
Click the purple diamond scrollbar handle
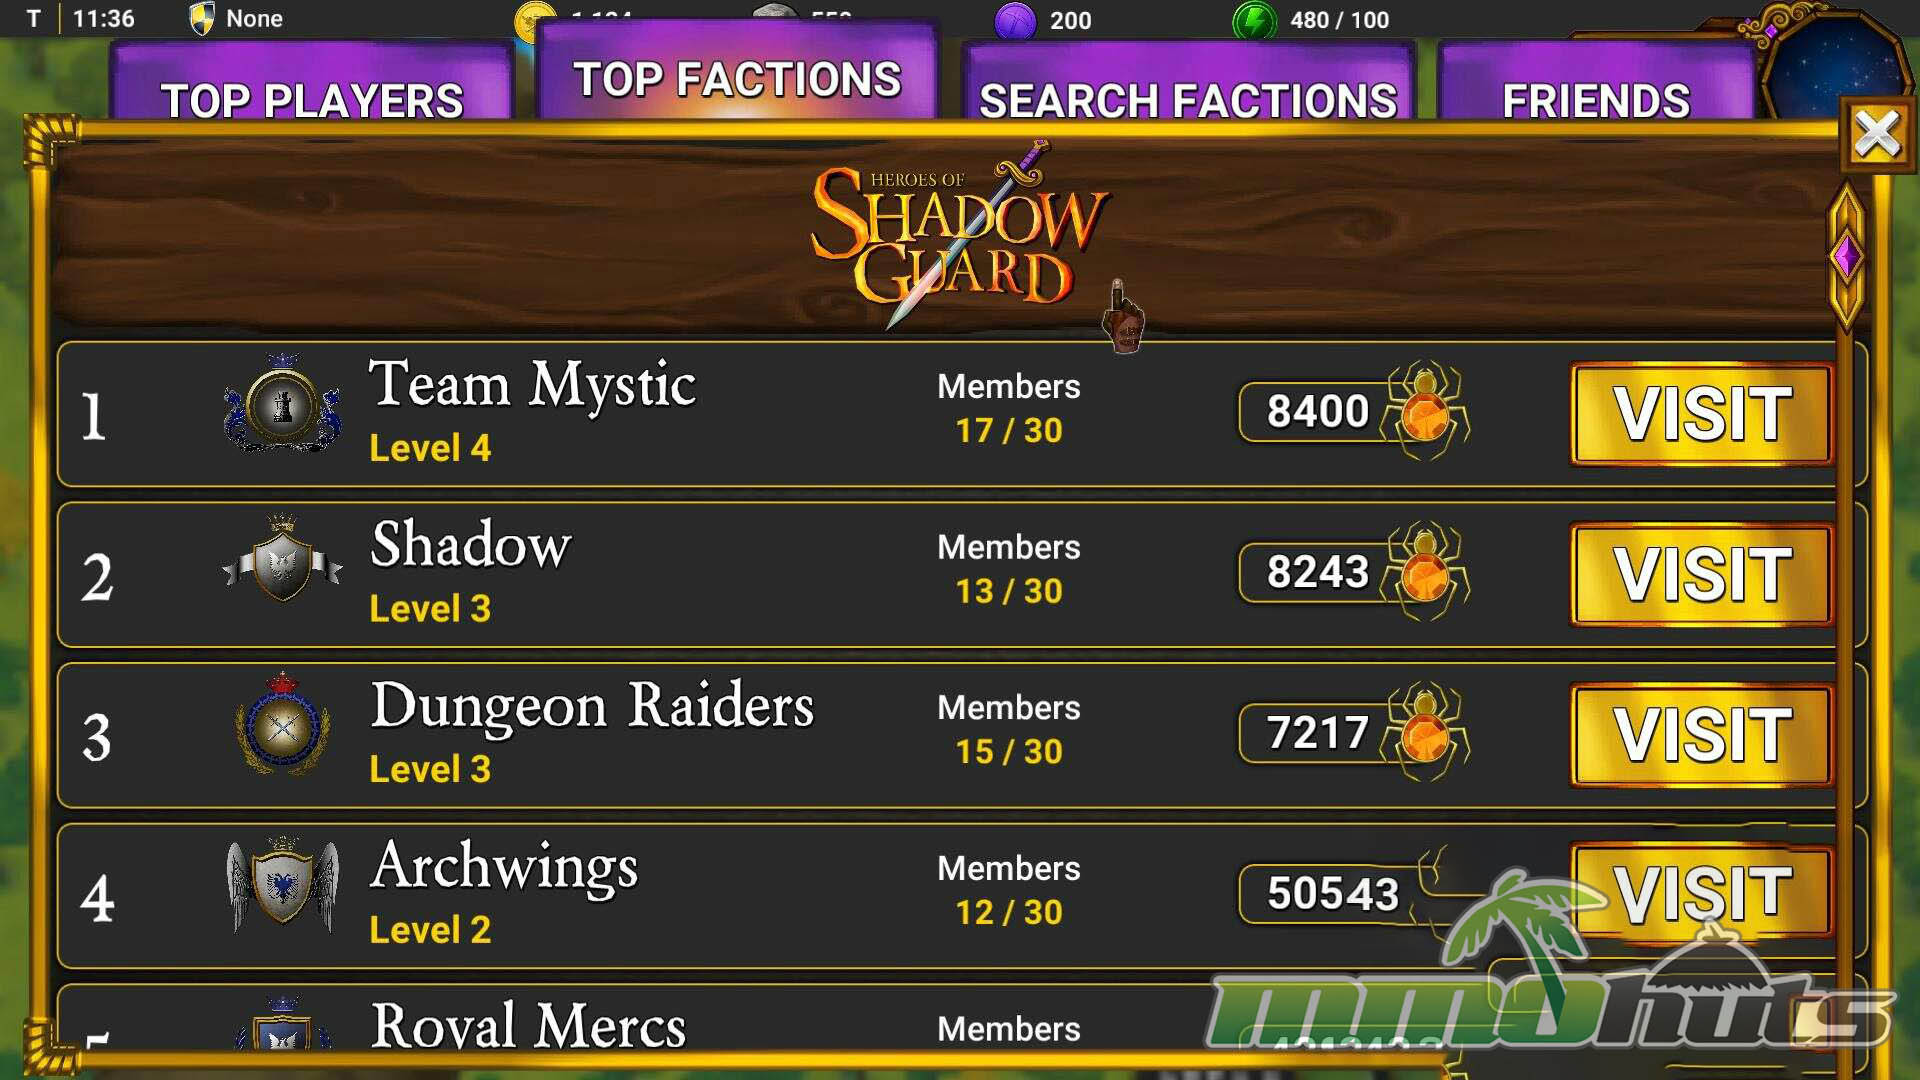tap(1846, 257)
